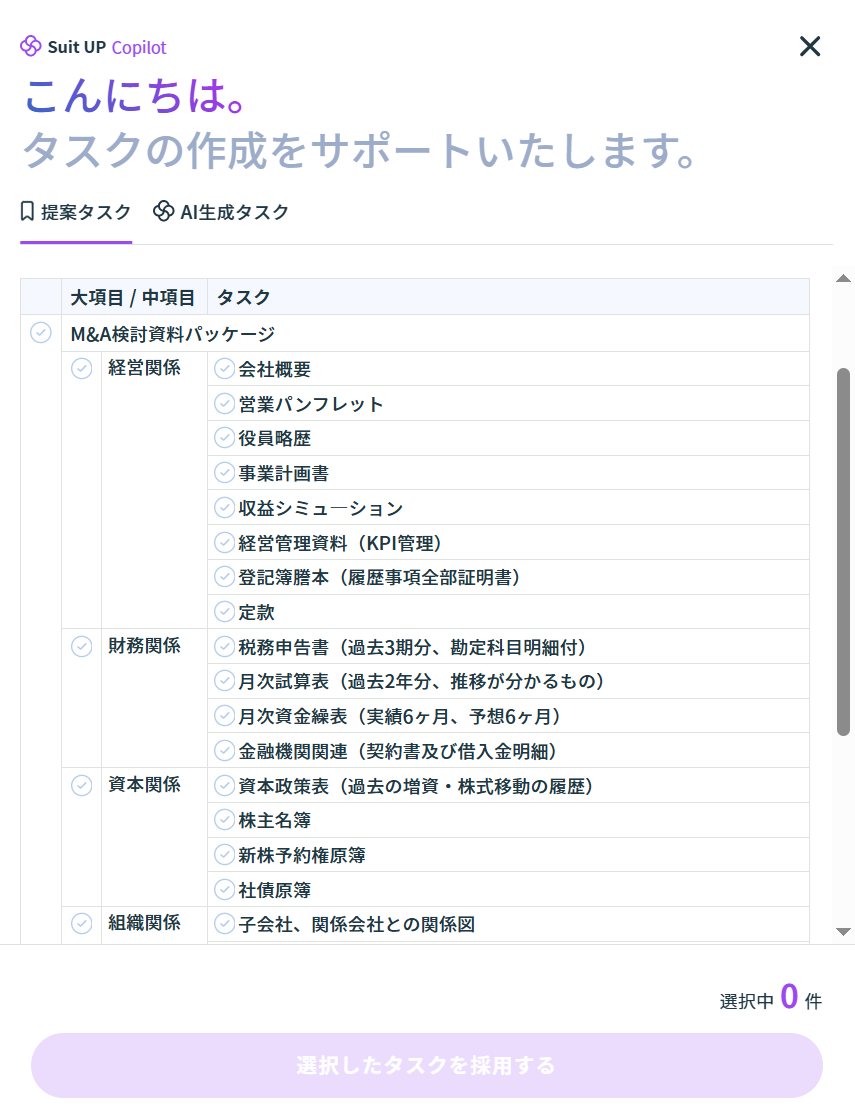Select the 資本関係 category check circle

point(81,785)
